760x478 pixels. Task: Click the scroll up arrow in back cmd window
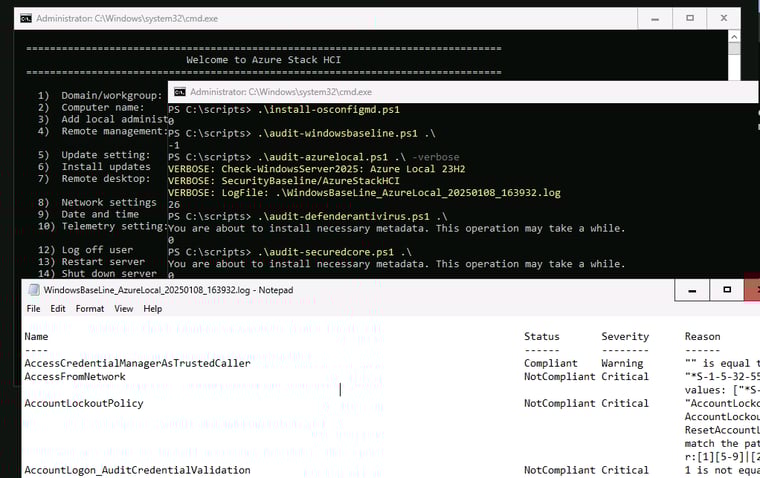coord(734,37)
